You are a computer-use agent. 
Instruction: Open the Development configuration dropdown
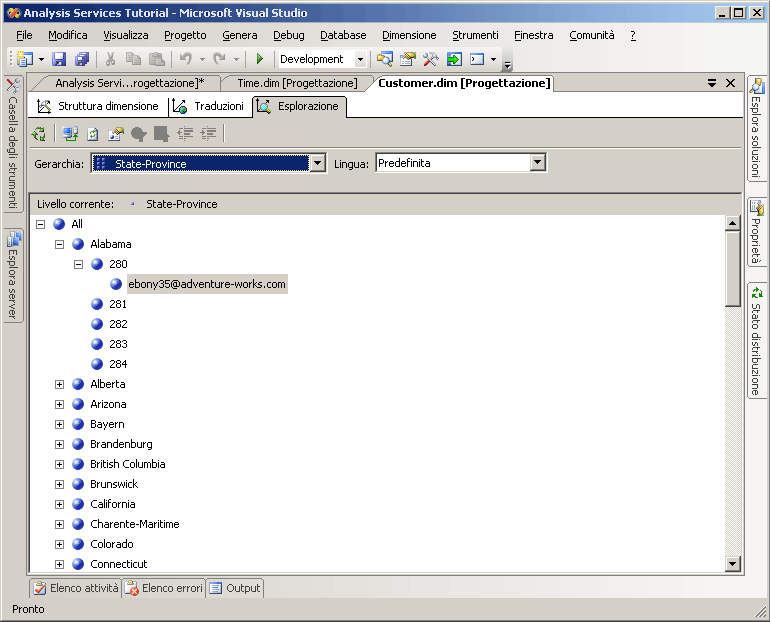pyautogui.click(x=361, y=60)
